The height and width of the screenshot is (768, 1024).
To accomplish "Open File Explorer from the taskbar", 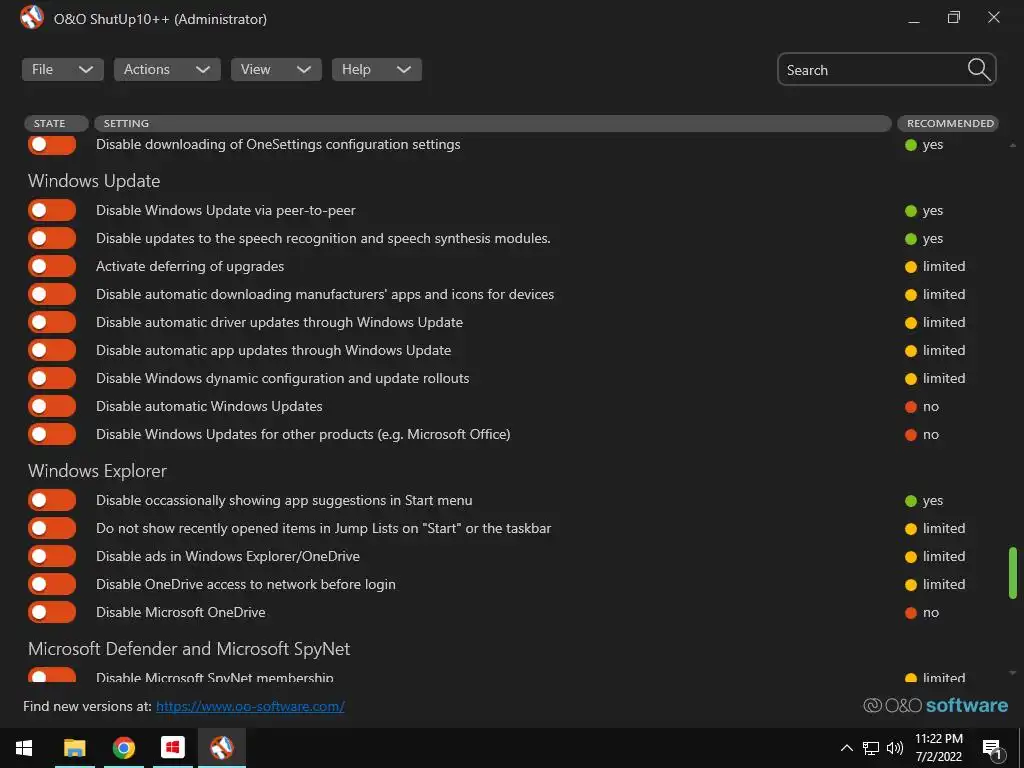I will pyautogui.click(x=74, y=747).
